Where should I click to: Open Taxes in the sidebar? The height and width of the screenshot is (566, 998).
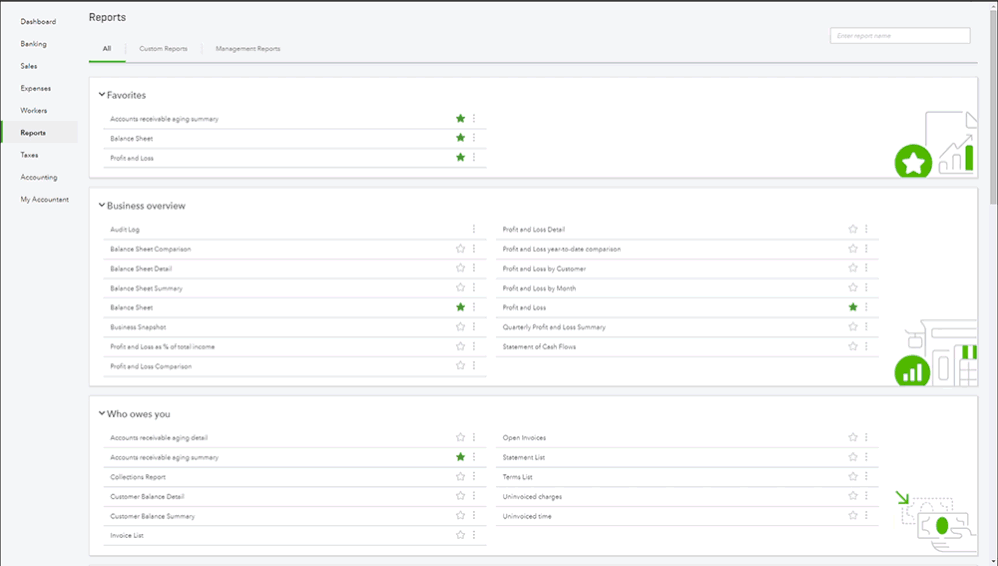[29, 155]
